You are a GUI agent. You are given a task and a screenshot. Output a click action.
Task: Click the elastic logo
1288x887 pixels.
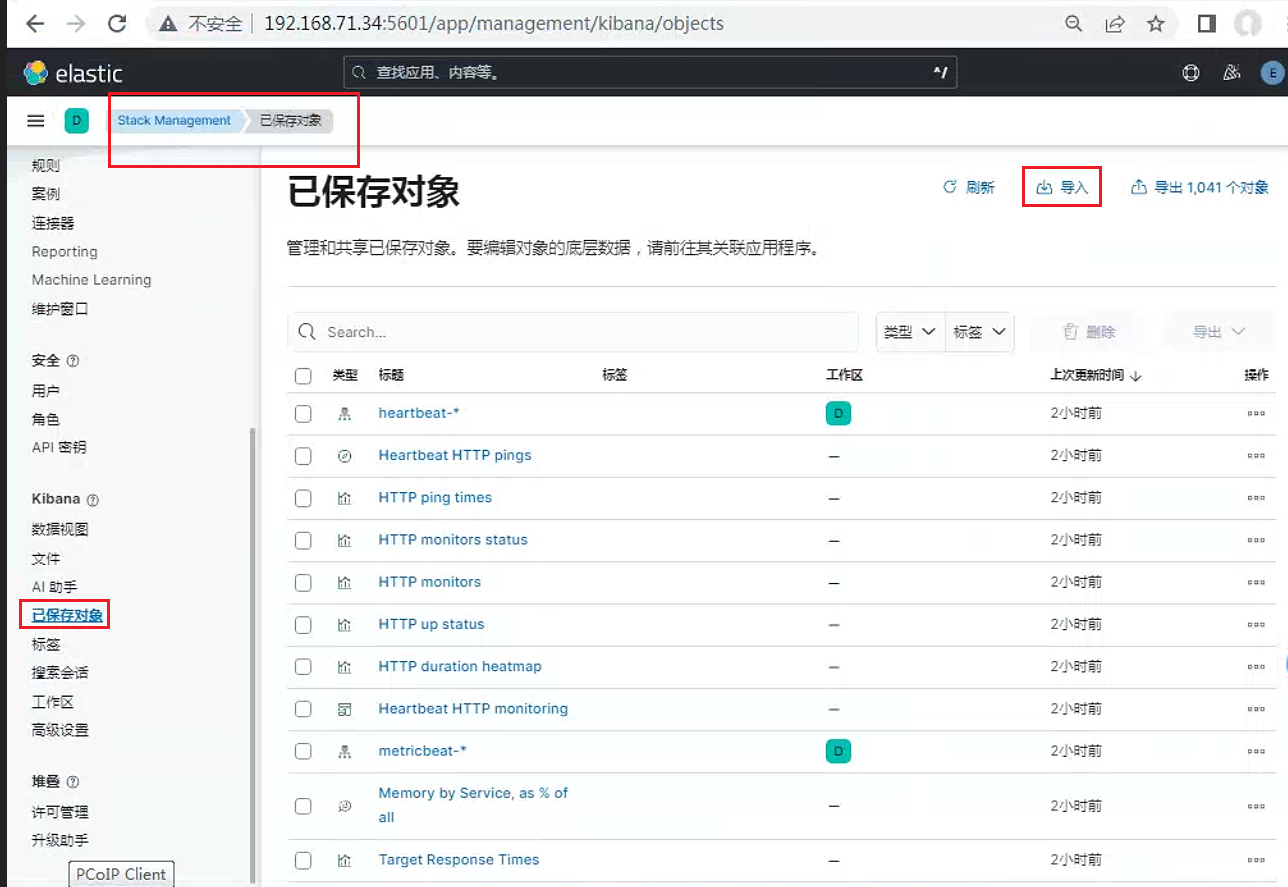[73, 73]
